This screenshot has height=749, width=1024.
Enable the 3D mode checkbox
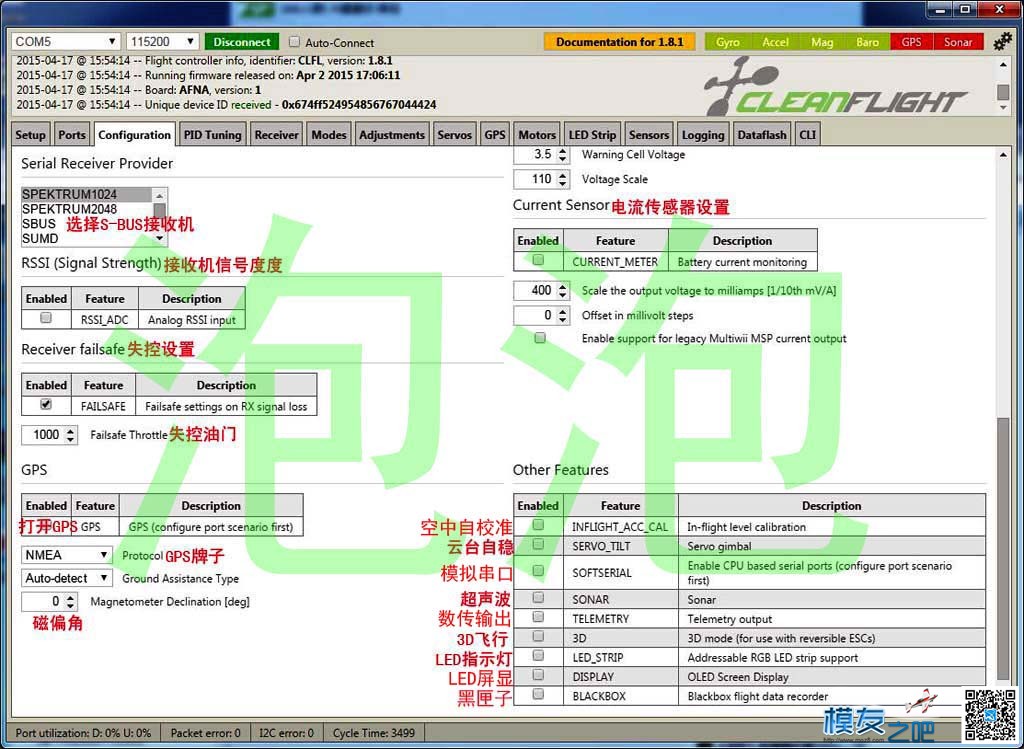[x=538, y=635]
